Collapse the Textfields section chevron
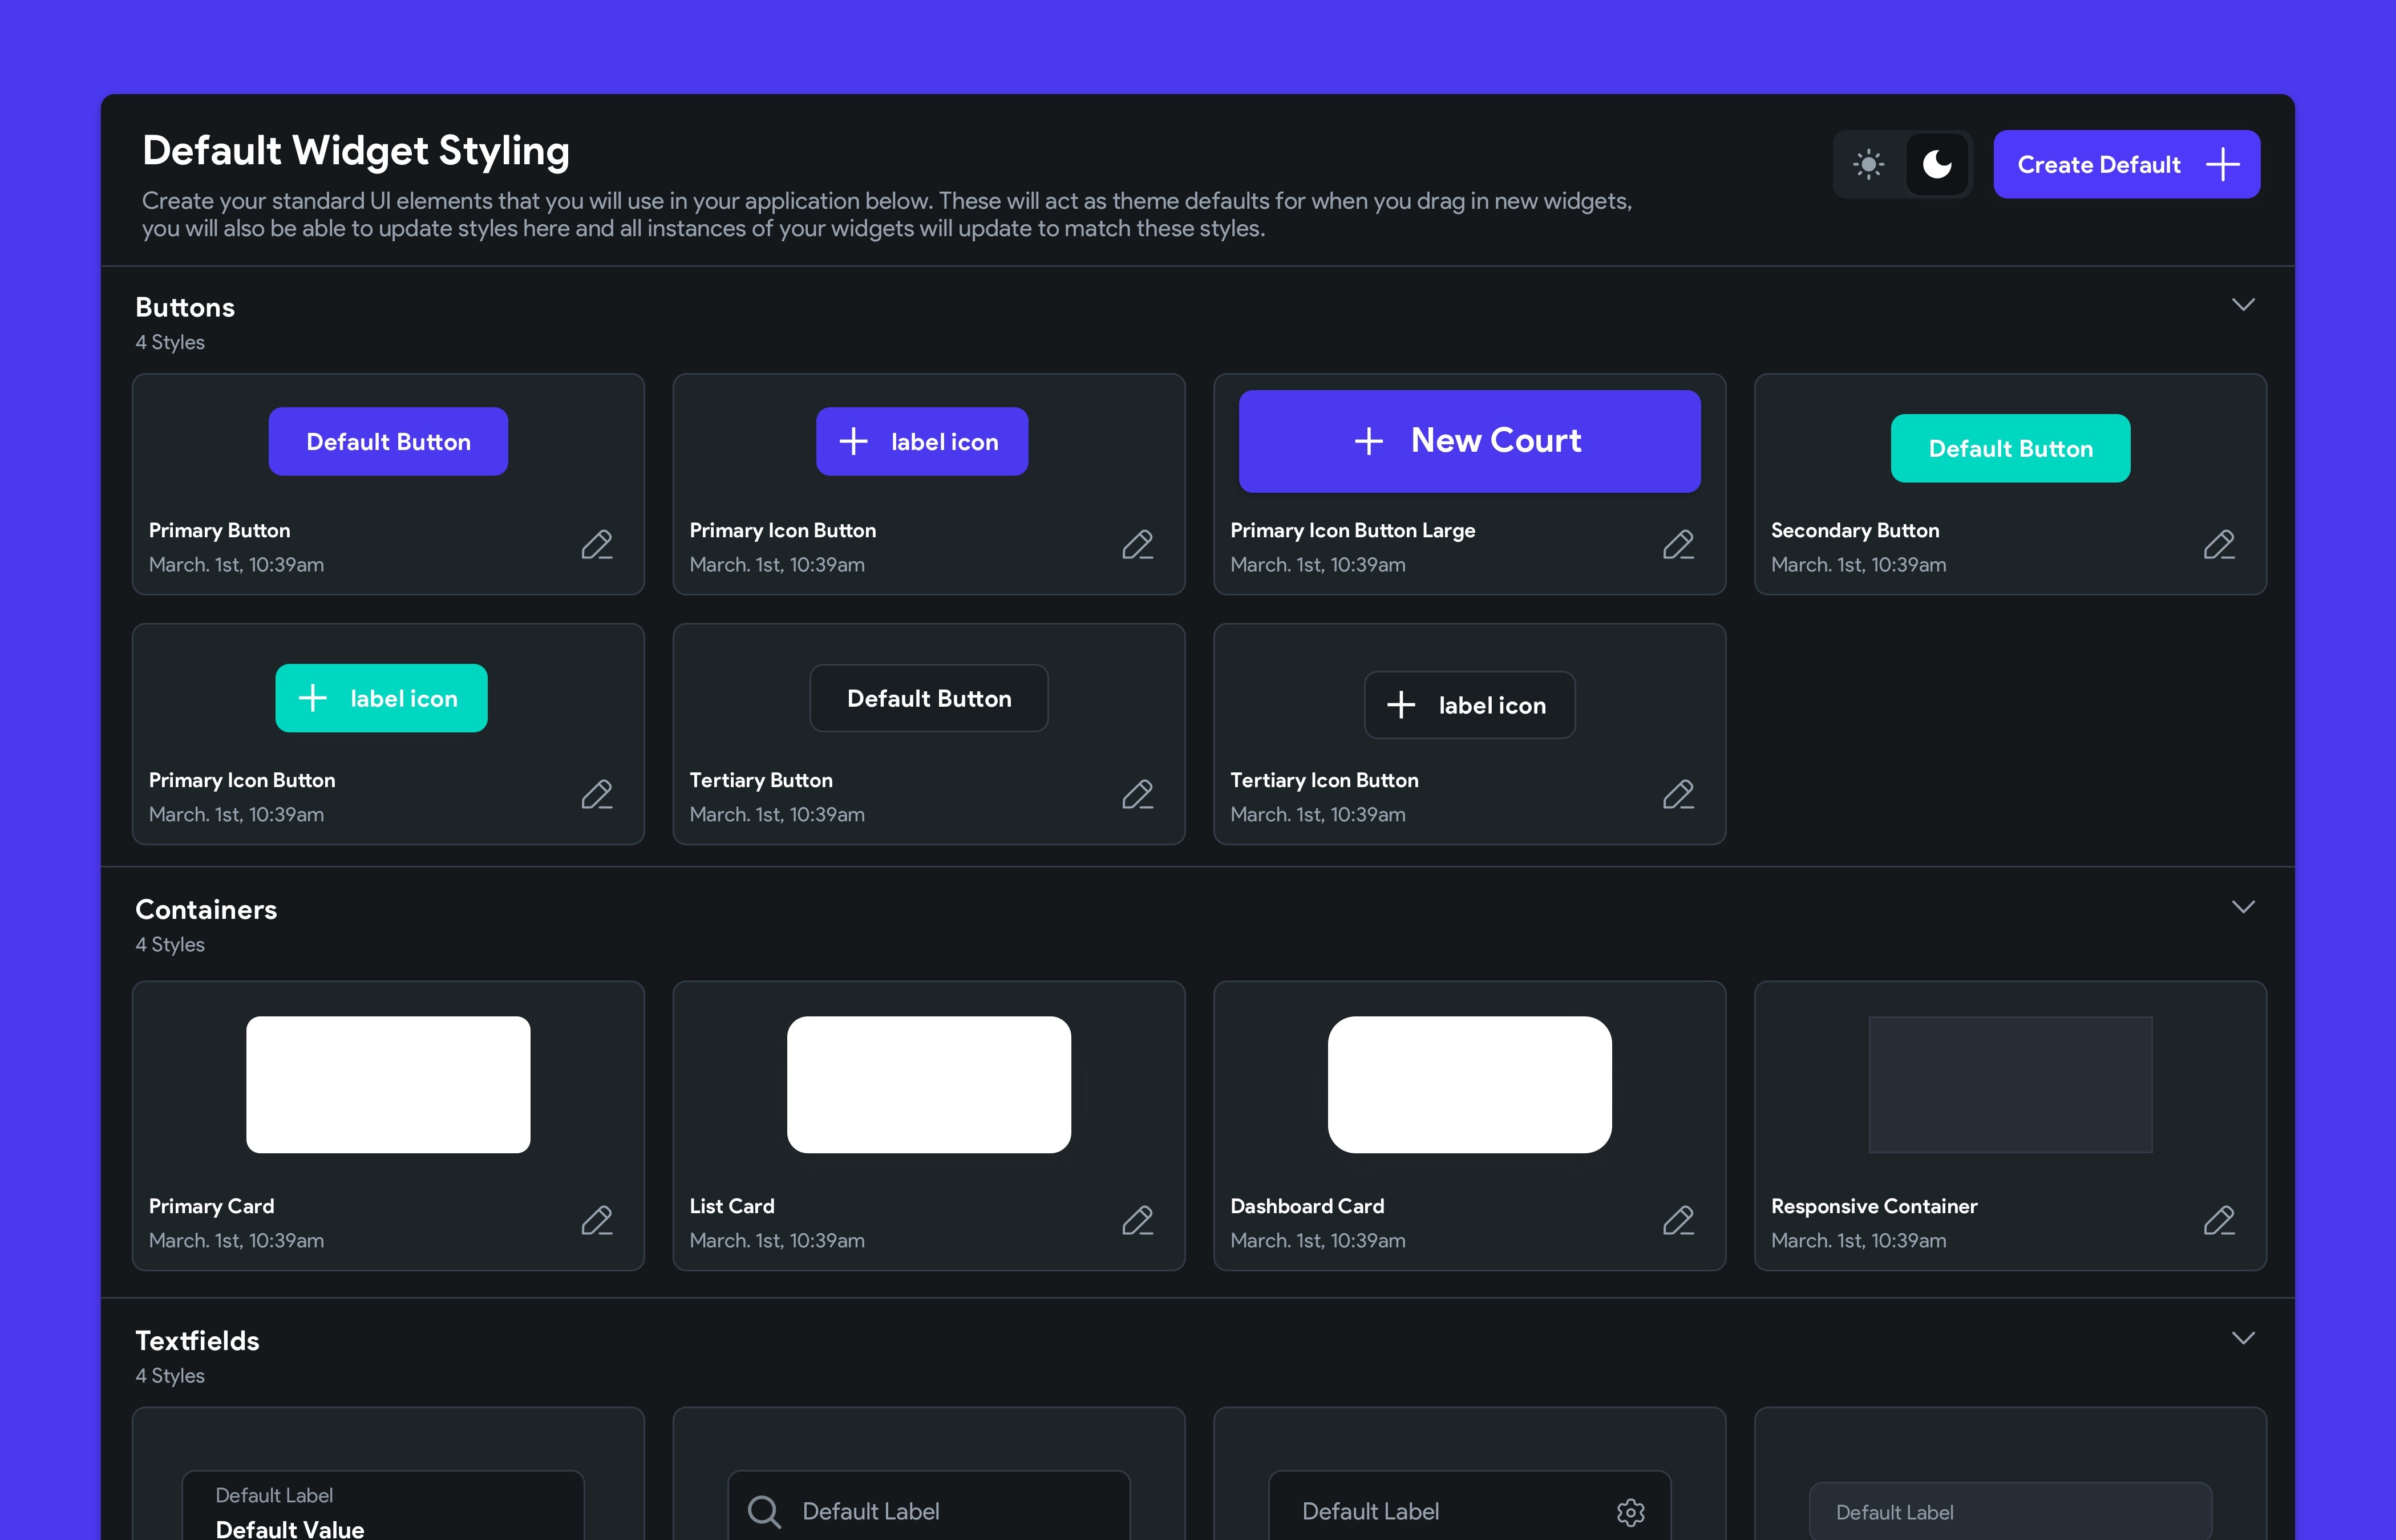The width and height of the screenshot is (2396, 1540). tap(2243, 1338)
